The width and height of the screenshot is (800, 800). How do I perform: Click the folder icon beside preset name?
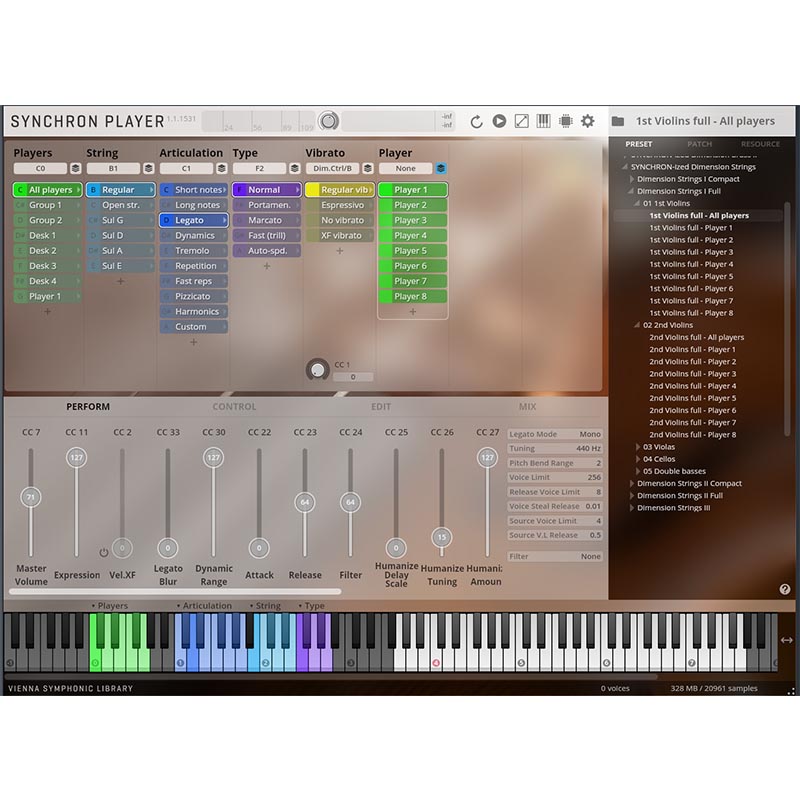click(618, 121)
